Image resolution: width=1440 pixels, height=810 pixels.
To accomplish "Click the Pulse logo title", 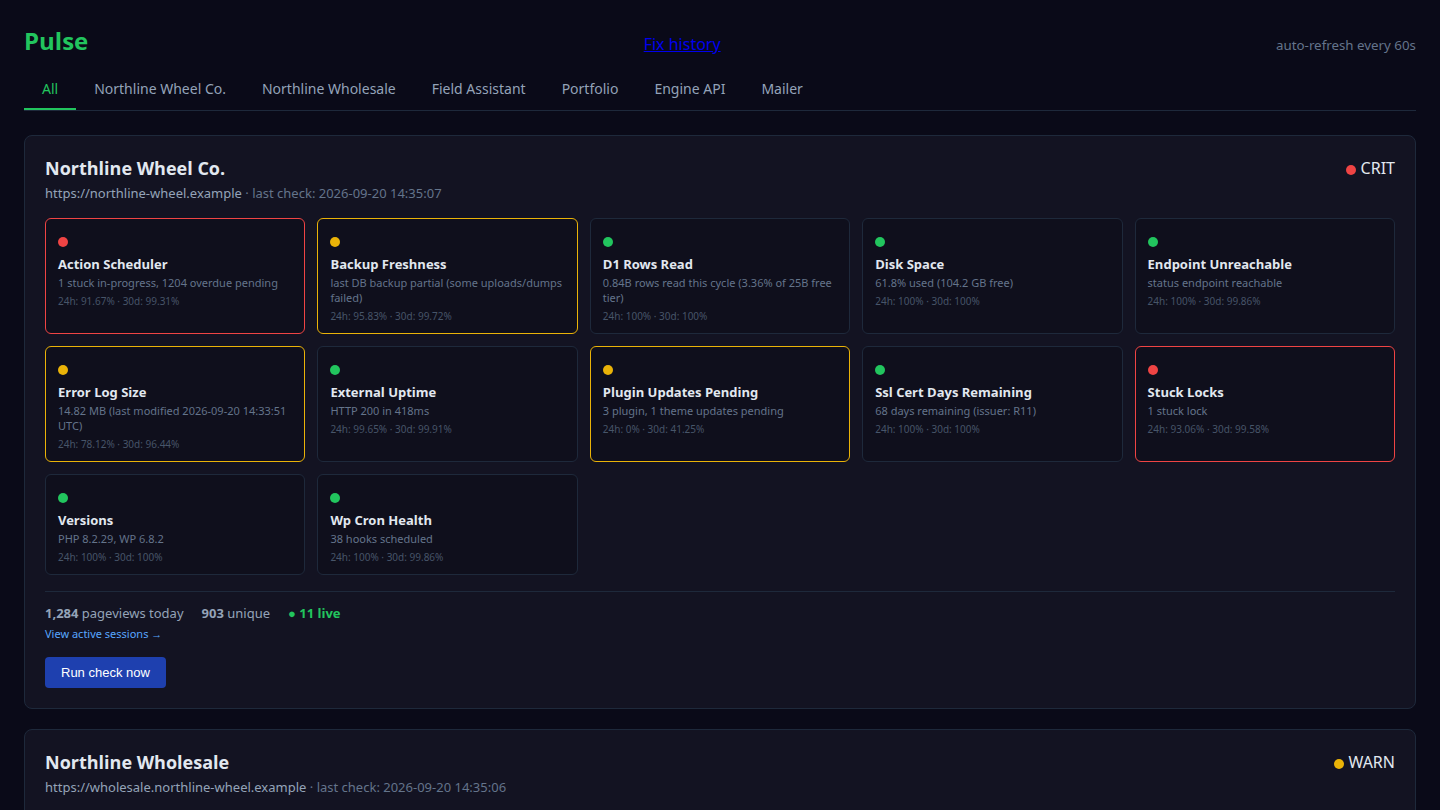I will pyautogui.click(x=56, y=42).
